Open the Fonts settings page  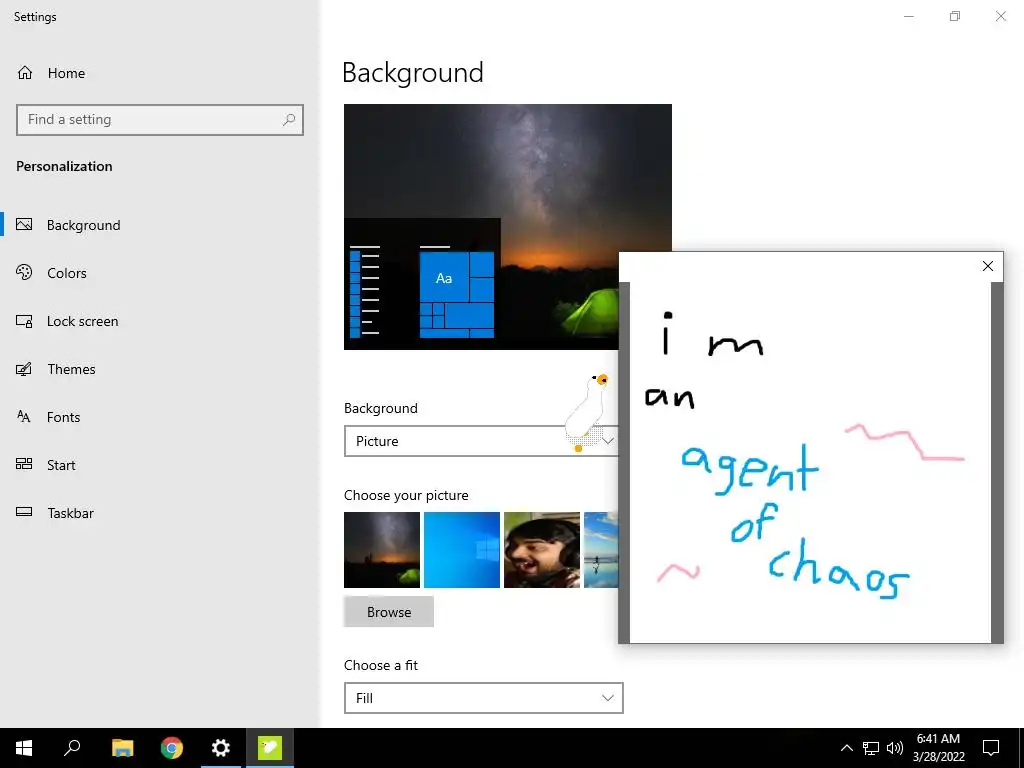63,417
